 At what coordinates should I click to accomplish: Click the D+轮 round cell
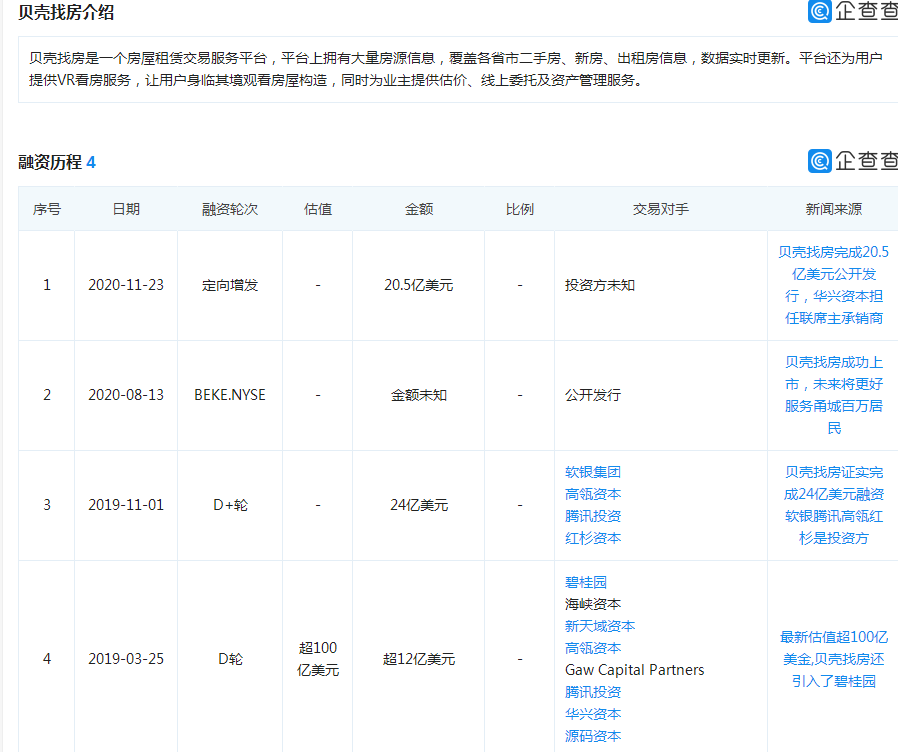[x=230, y=505]
